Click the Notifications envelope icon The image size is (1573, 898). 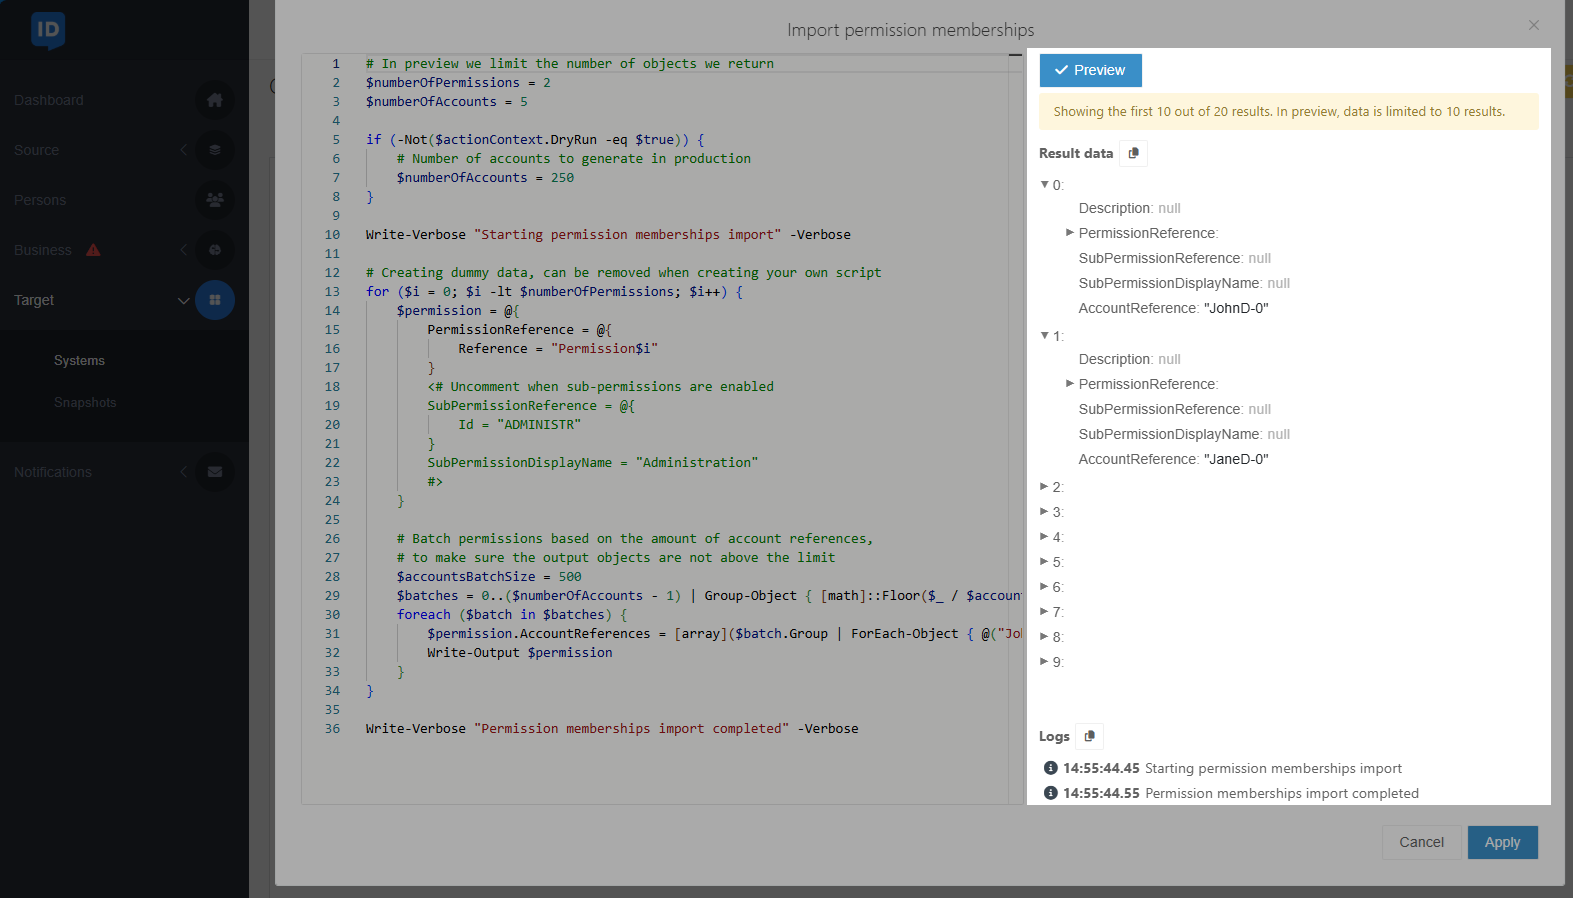[x=215, y=472]
